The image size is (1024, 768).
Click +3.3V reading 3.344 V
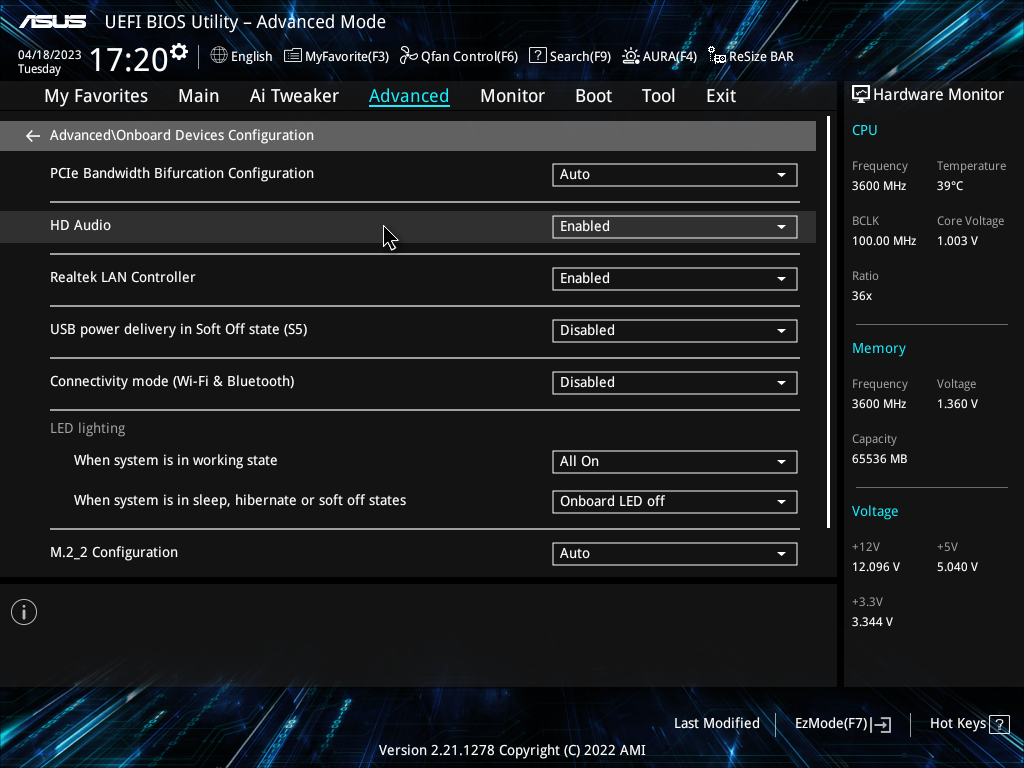[x=872, y=622]
